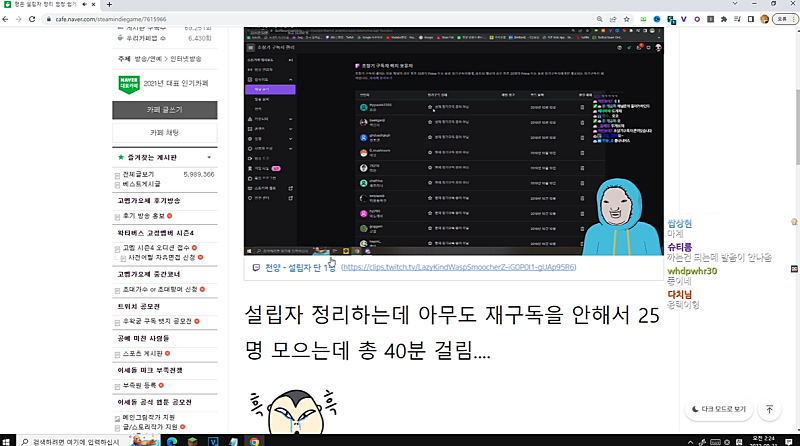
Task: Click the 카페 채팅 button
Action: (x=164, y=133)
